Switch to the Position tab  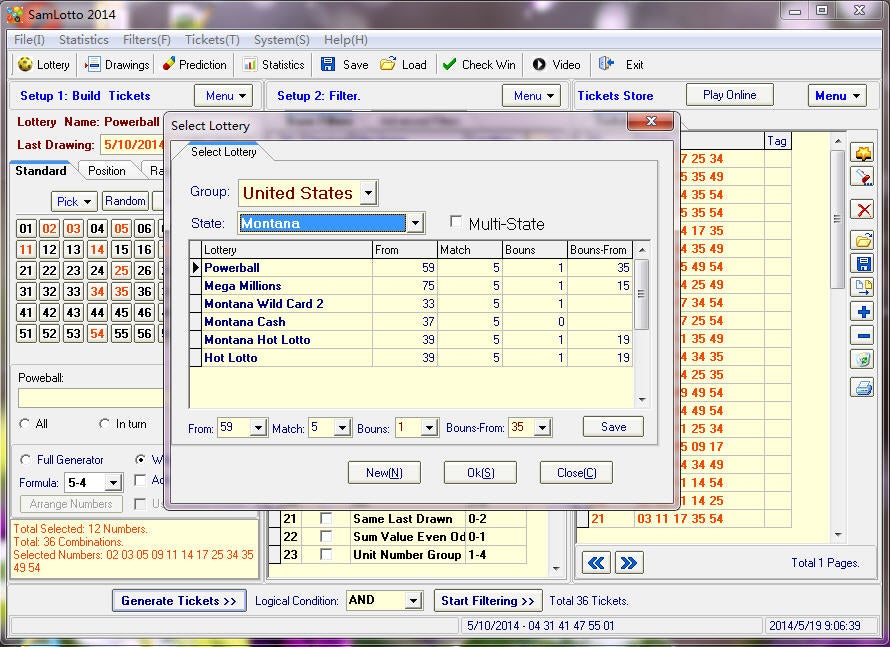click(107, 171)
